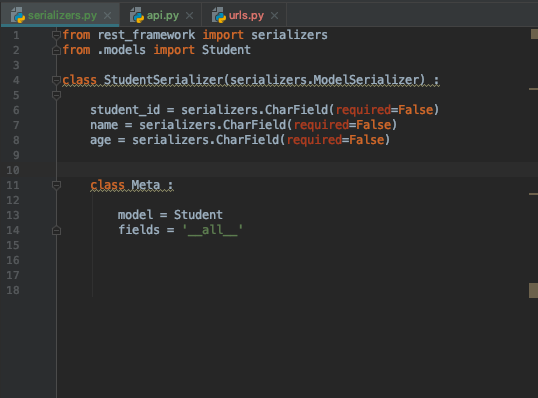Click fold end marker at line 14

56,231
